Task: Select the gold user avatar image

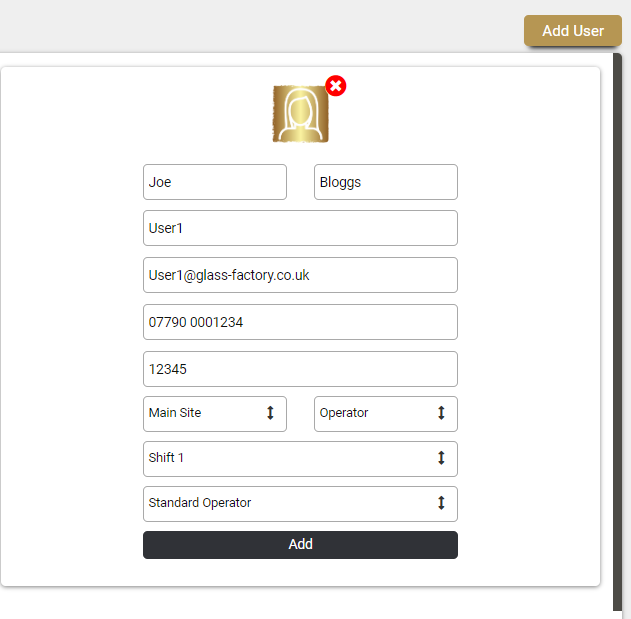Action: pyautogui.click(x=301, y=114)
